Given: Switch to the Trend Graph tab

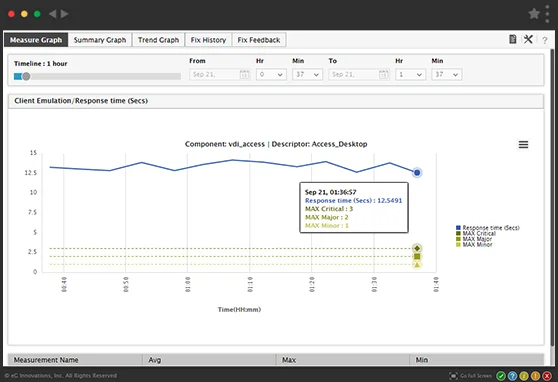Looking at the screenshot, I should (x=158, y=40).
